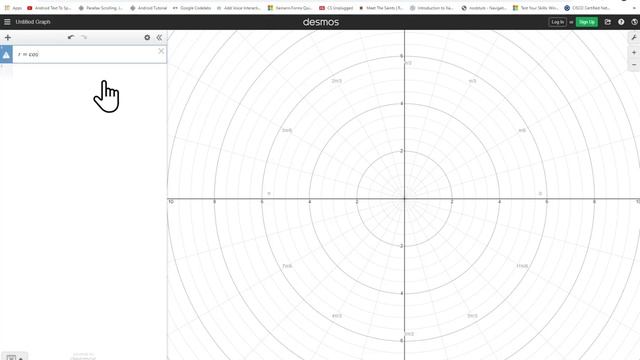Redo the last edit
This screenshot has height=360, width=640.
(84, 37)
